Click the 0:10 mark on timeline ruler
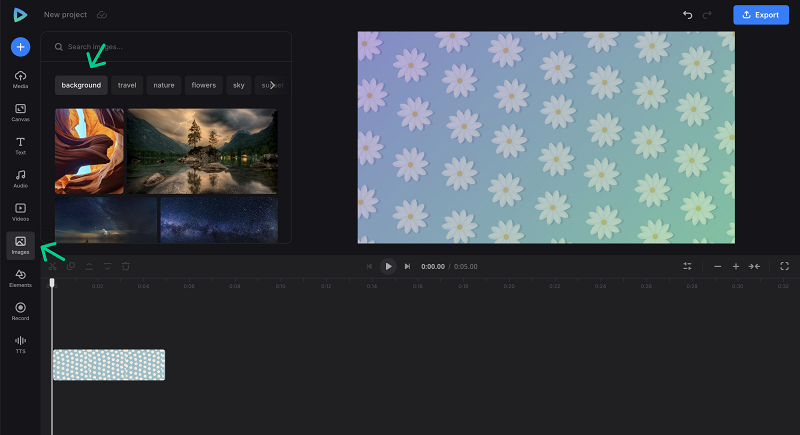Viewport: 800px width, 435px height. pos(281,286)
